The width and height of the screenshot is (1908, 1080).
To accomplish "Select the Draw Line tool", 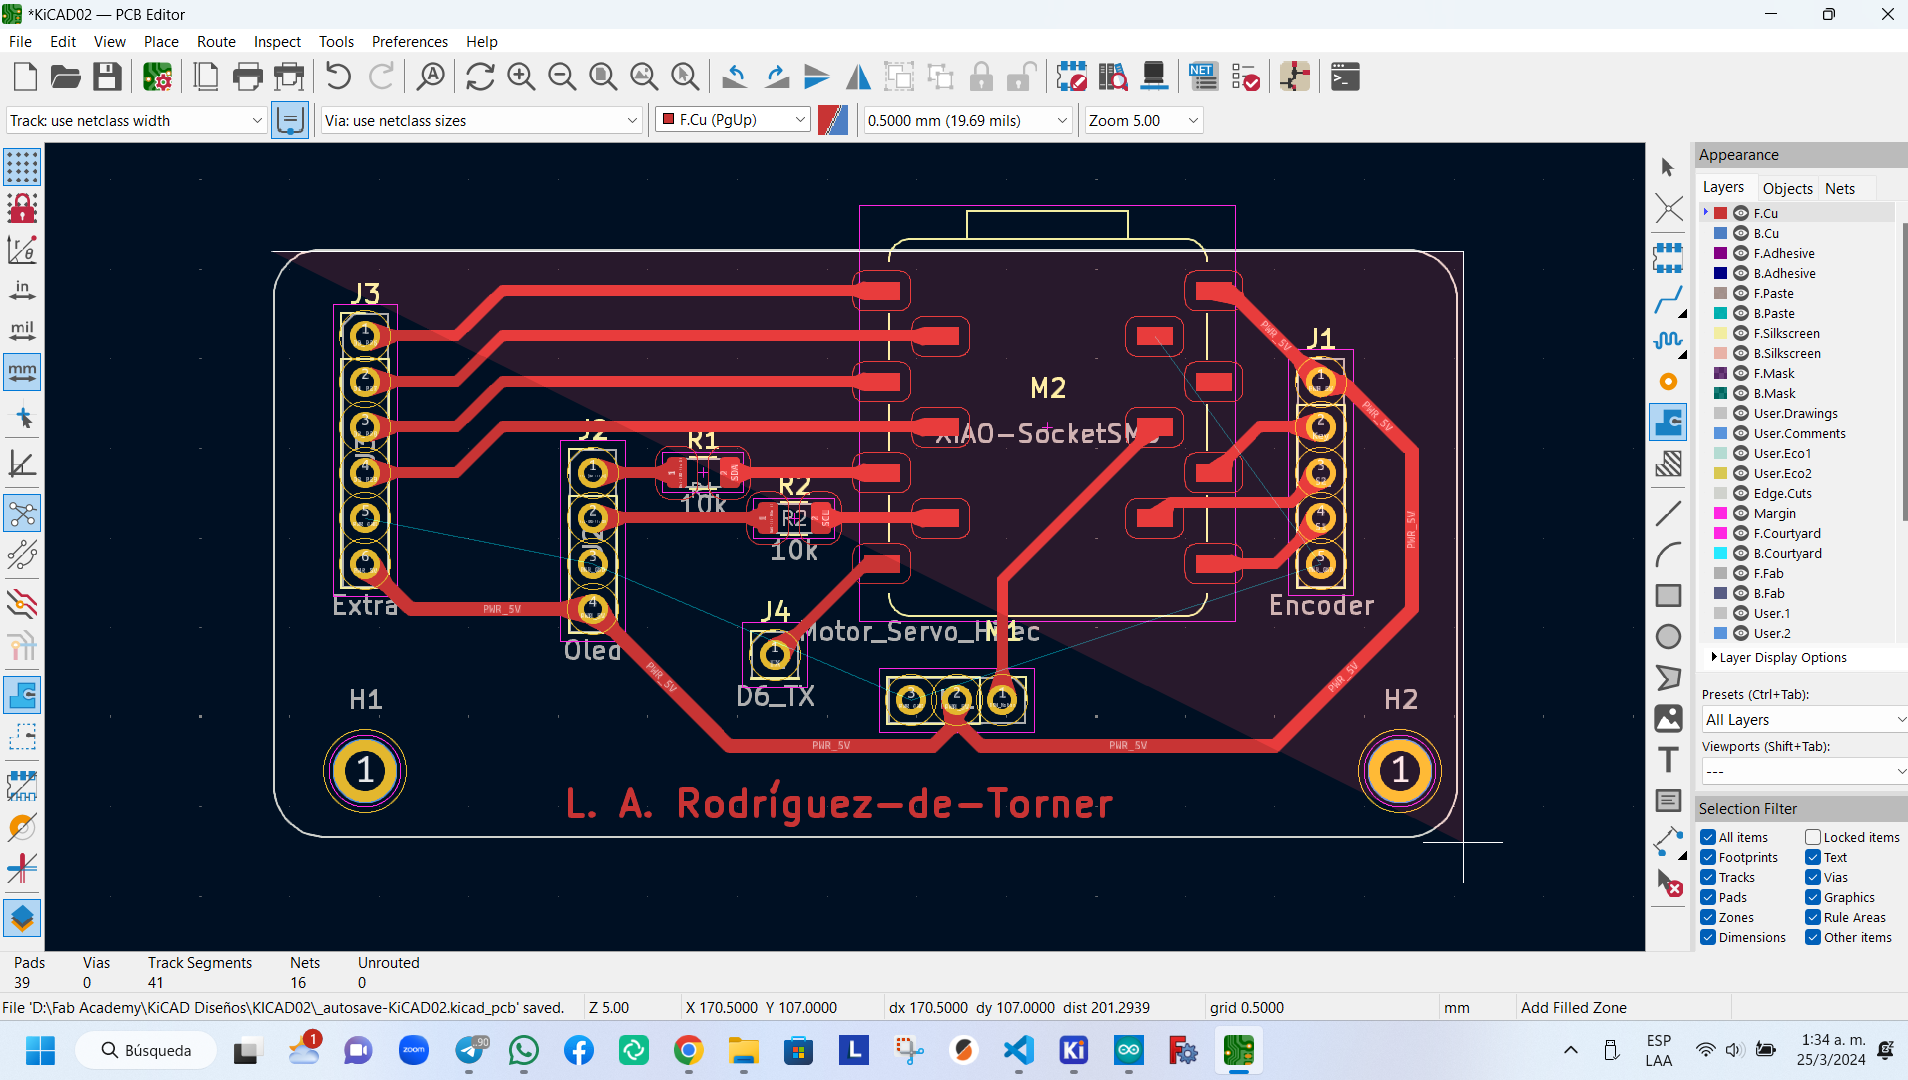I will pos(1668,514).
